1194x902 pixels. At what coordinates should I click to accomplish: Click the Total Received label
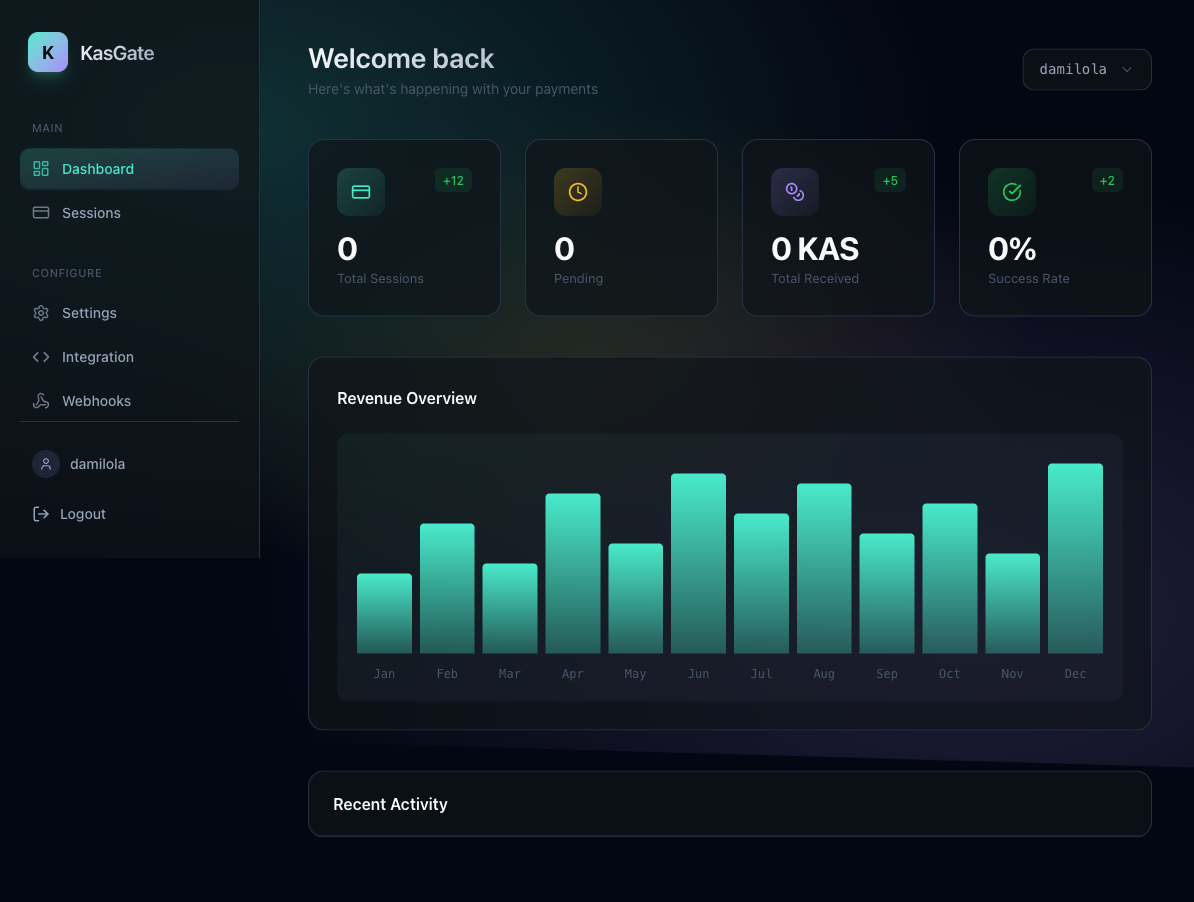tap(815, 279)
